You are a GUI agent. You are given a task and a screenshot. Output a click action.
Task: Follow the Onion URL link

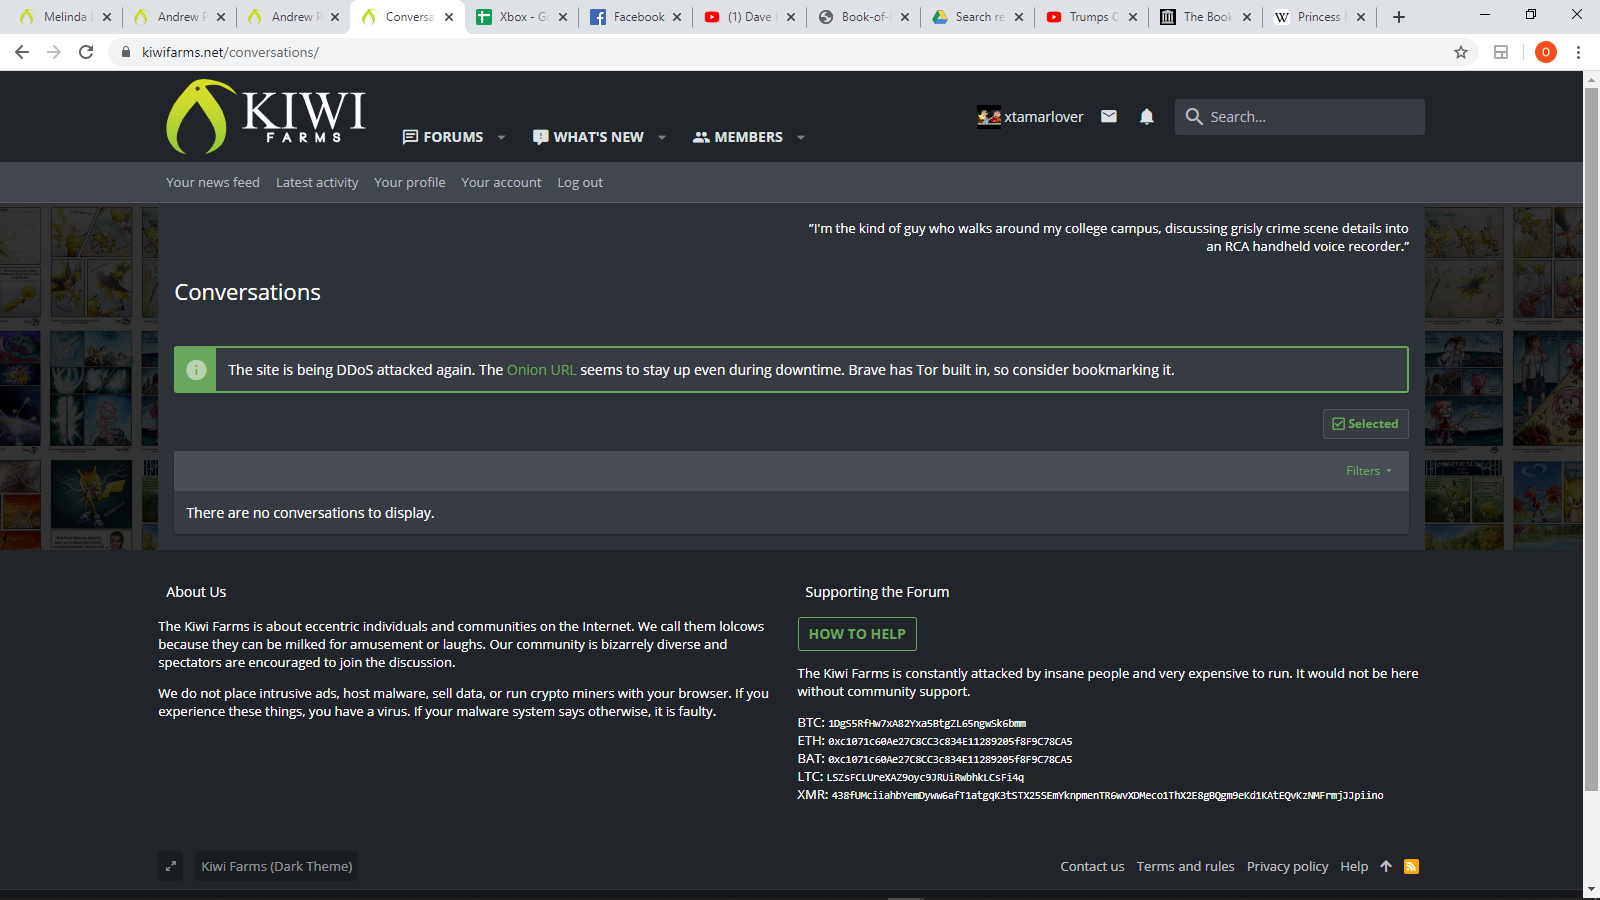coord(541,370)
